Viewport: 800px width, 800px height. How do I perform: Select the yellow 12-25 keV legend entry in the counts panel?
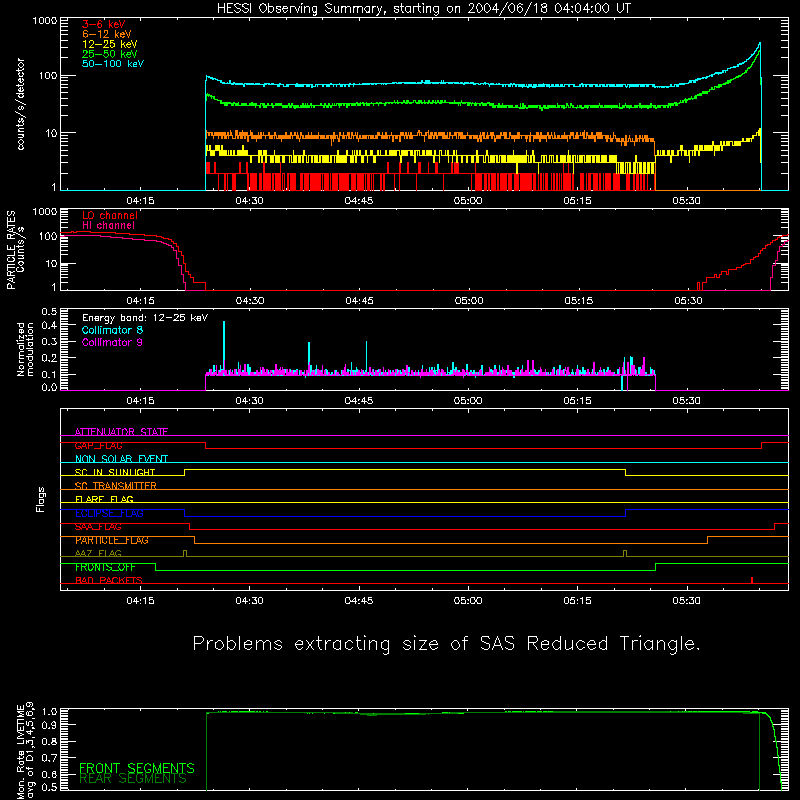pyautogui.click(x=110, y=44)
